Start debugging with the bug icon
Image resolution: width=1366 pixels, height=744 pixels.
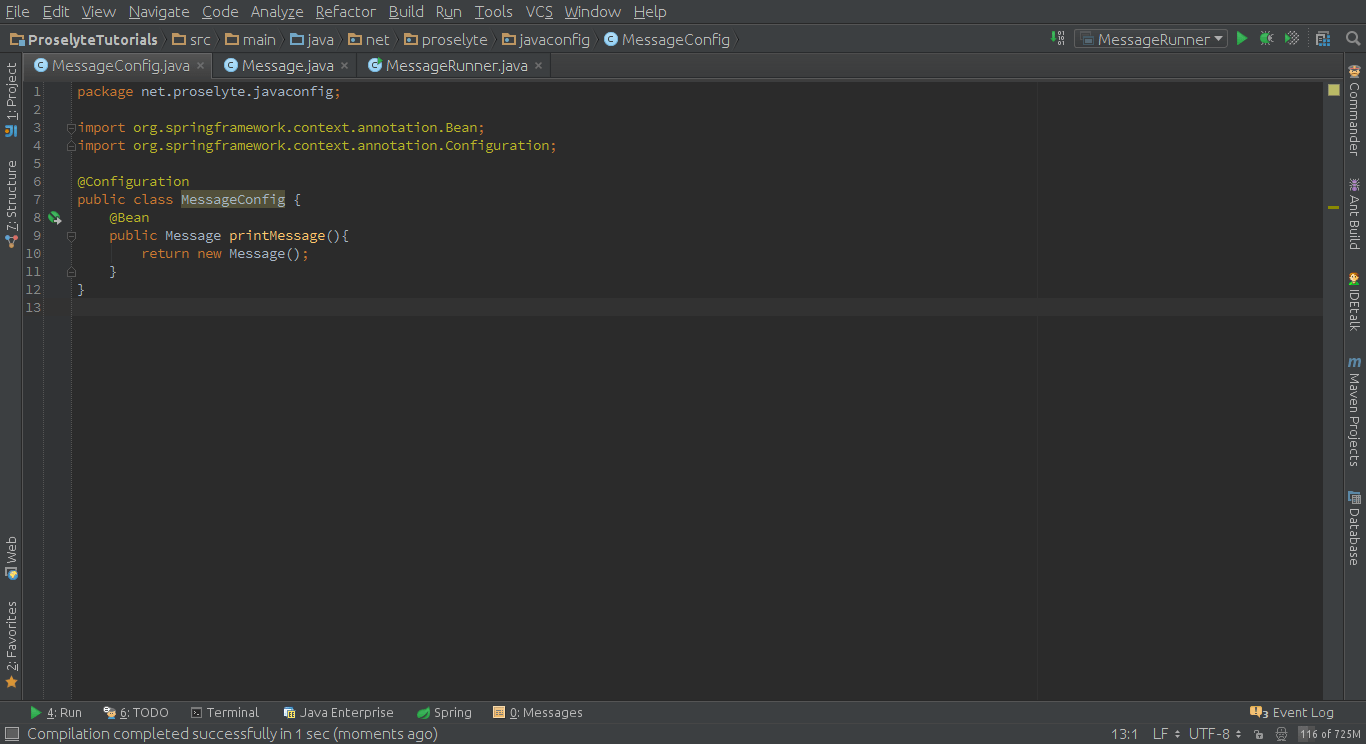click(x=1266, y=39)
